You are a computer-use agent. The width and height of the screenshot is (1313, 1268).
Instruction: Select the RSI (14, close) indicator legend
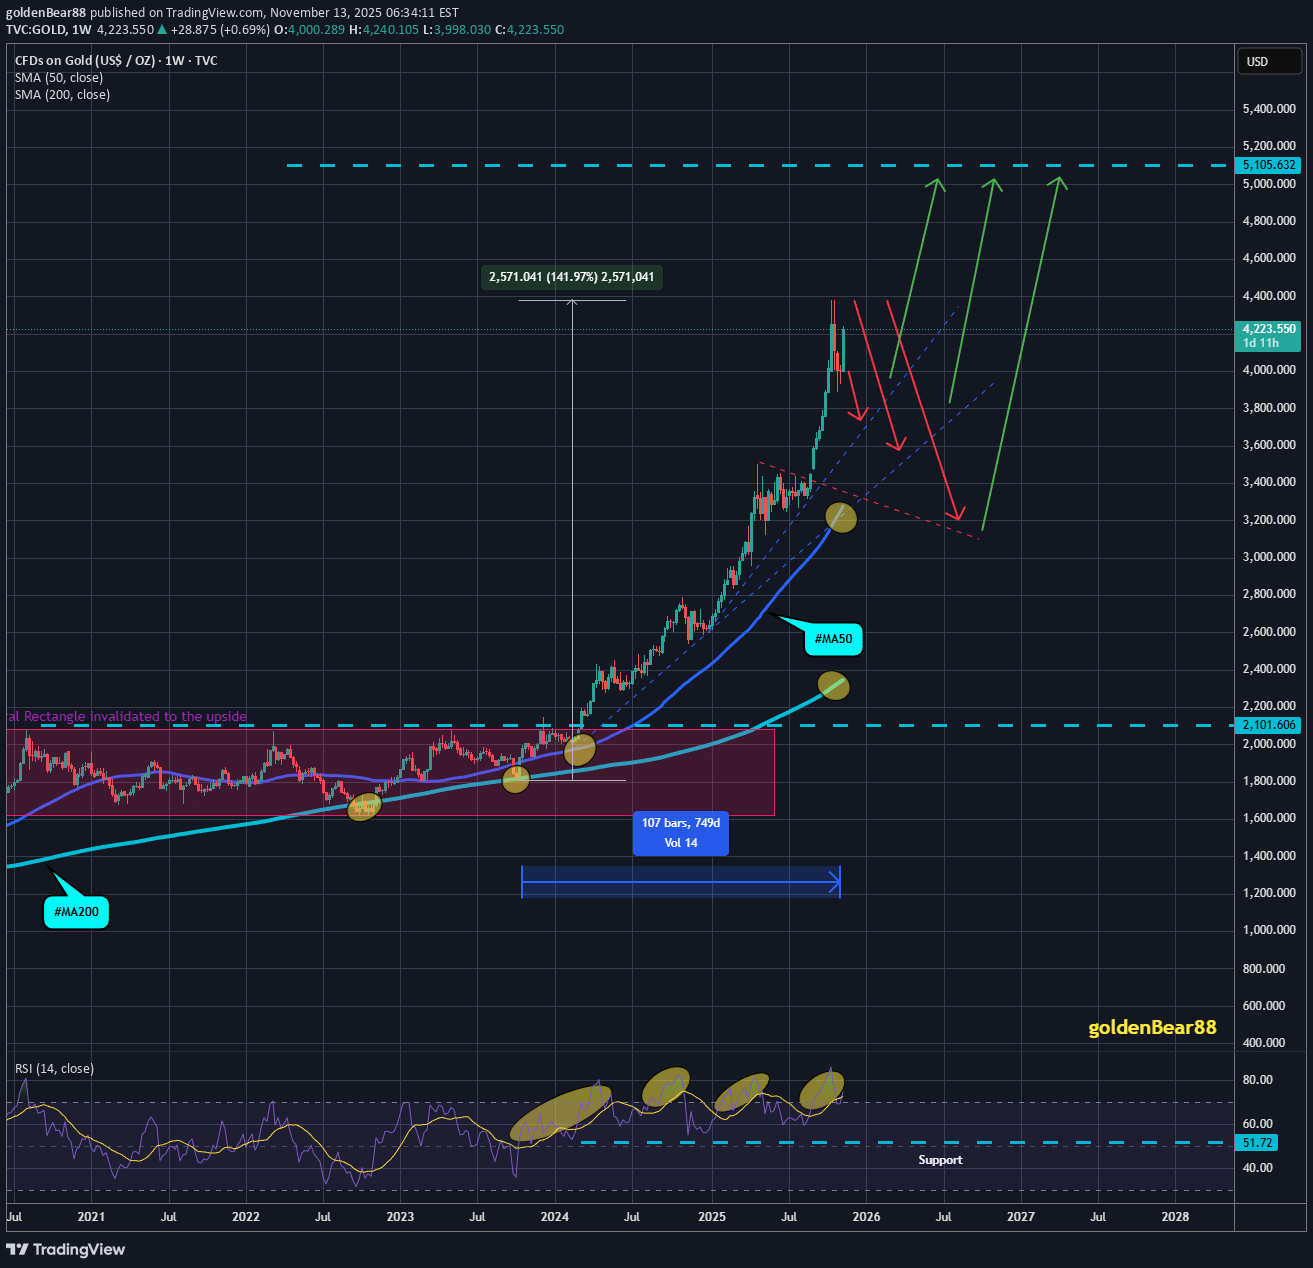54,1069
